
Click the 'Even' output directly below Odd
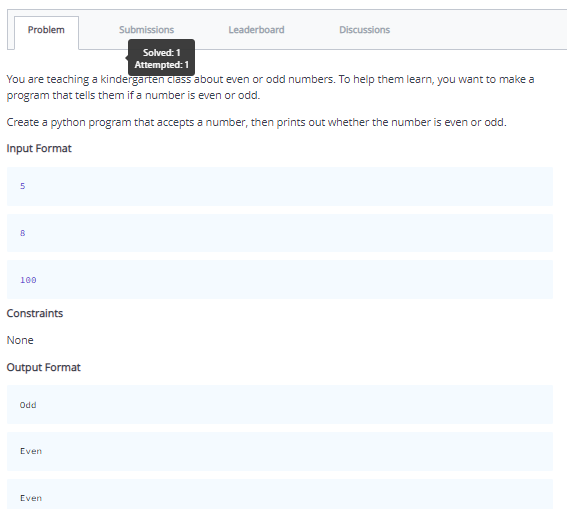click(x=280, y=451)
